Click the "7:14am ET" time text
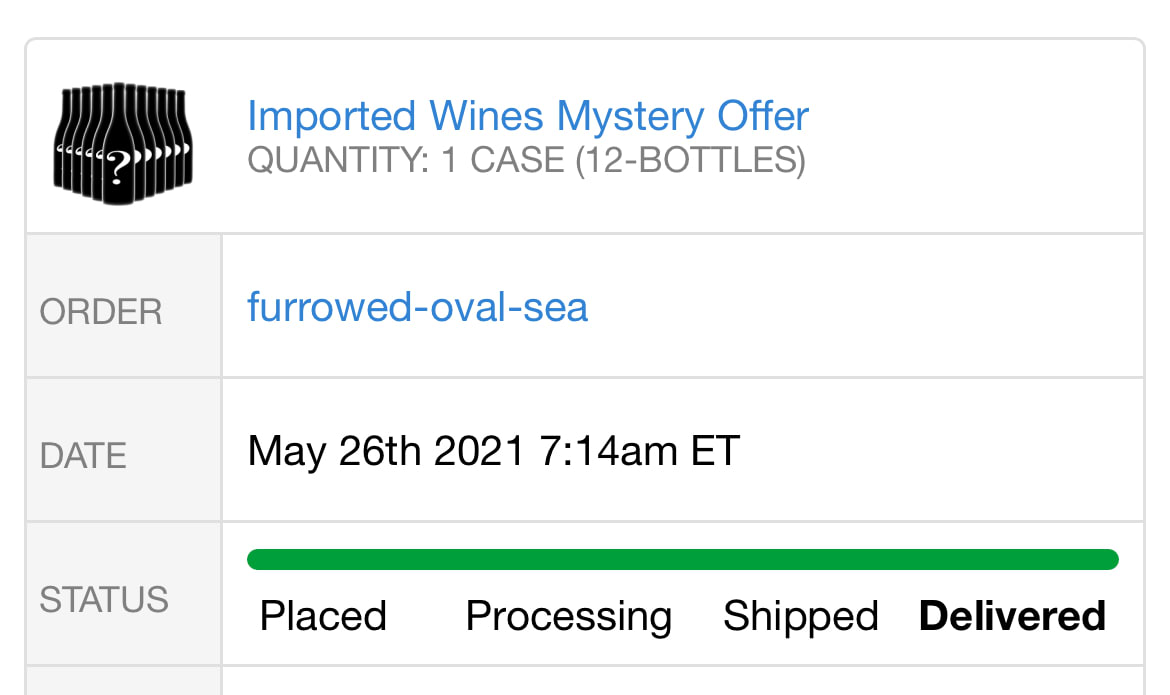Image resolution: width=1170 pixels, height=695 pixels. pos(640,451)
